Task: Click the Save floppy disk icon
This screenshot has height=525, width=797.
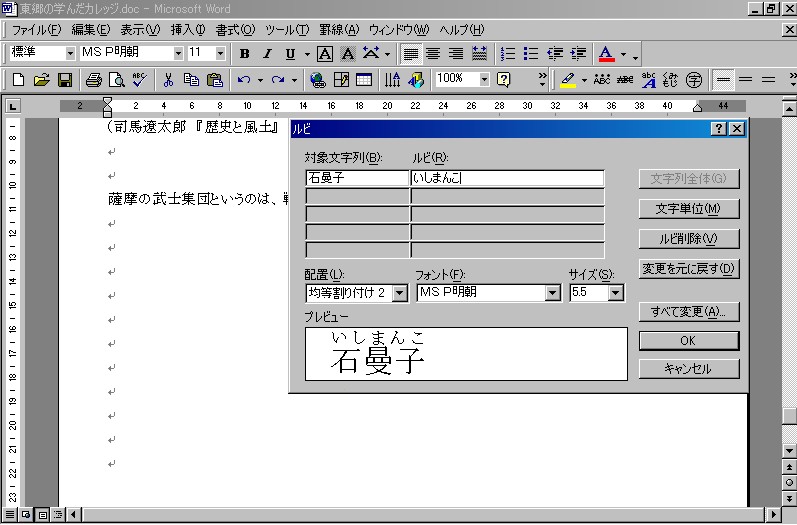Action: coord(64,80)
